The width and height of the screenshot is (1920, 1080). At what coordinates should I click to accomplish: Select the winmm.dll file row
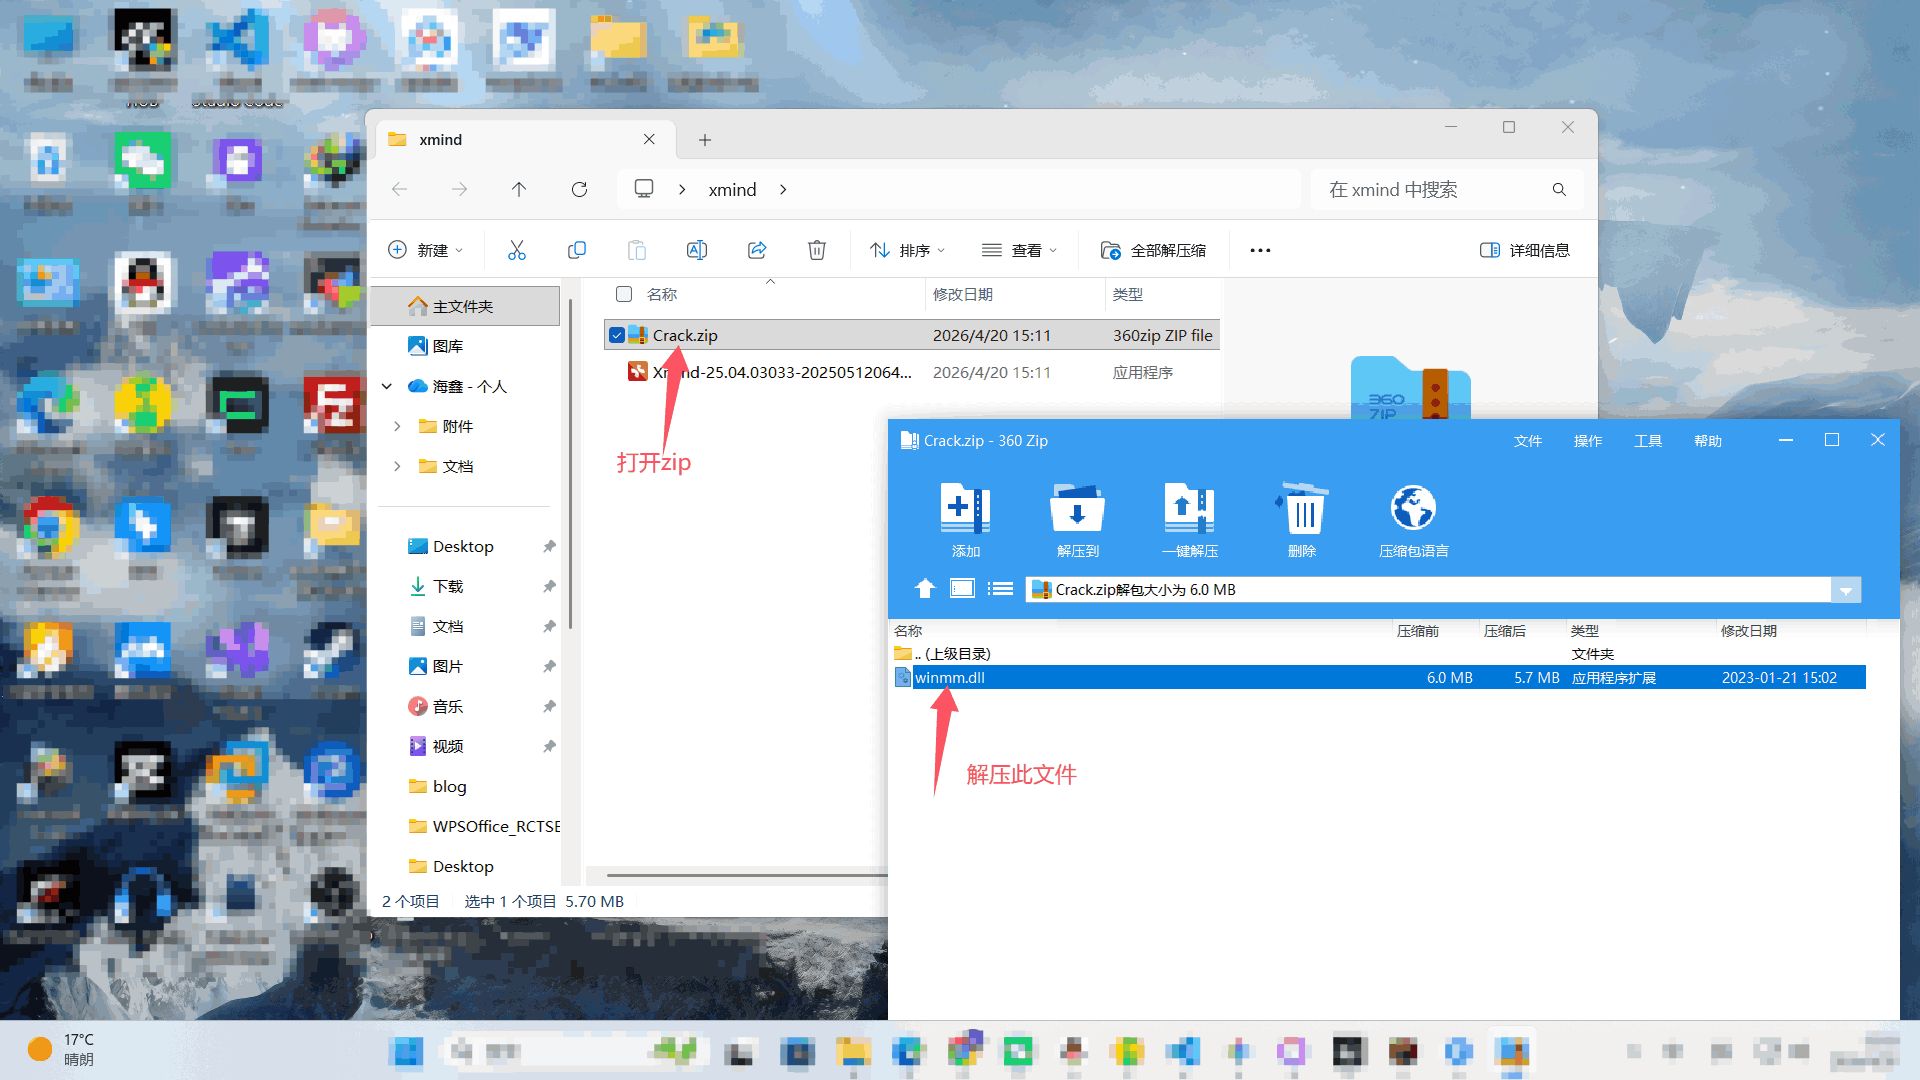coord(1150,678)
